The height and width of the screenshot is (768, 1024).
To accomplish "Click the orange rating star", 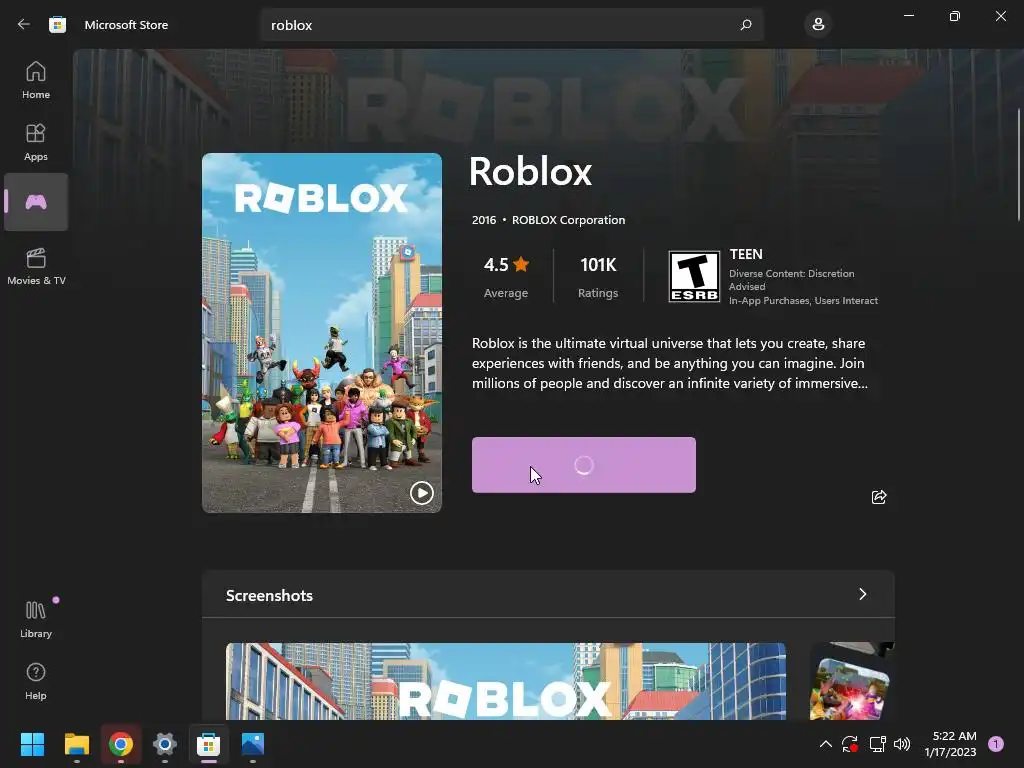I will click(x=521, y=264).
